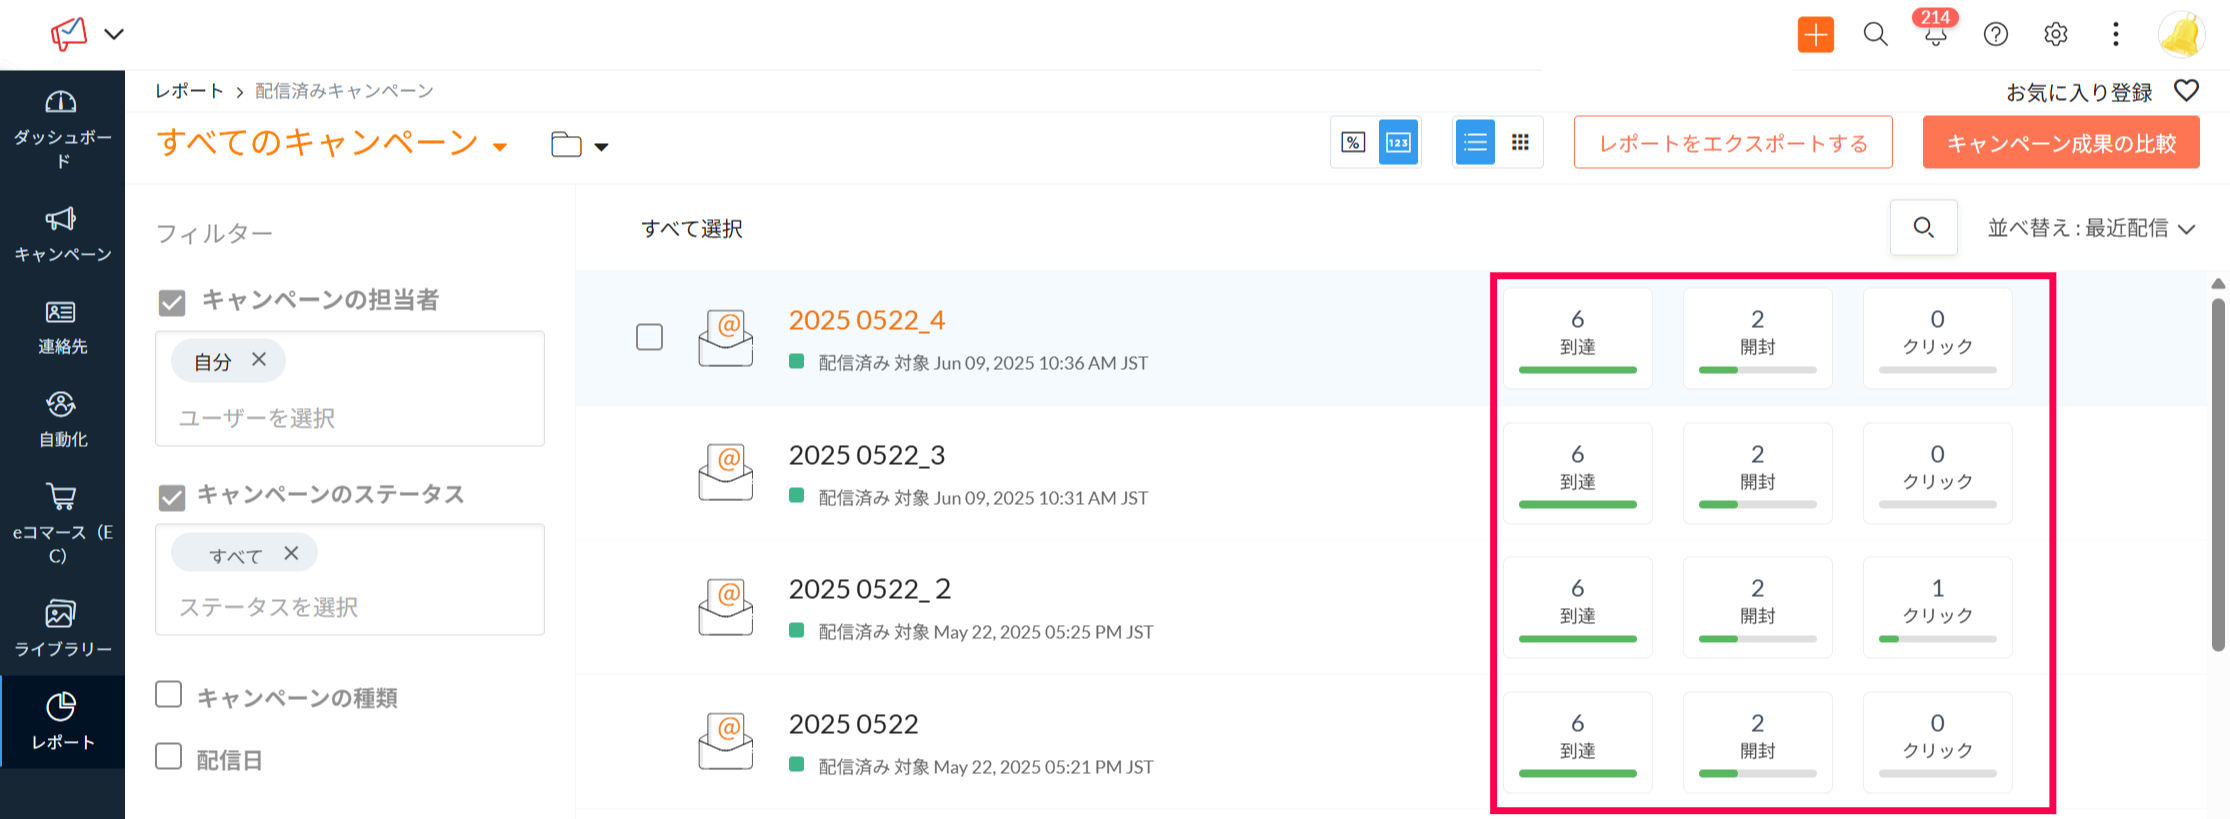The height and width of the screenshot is (819, 2230).
Task: Click the orange plus create button
Action: [x=1815, y=34]
